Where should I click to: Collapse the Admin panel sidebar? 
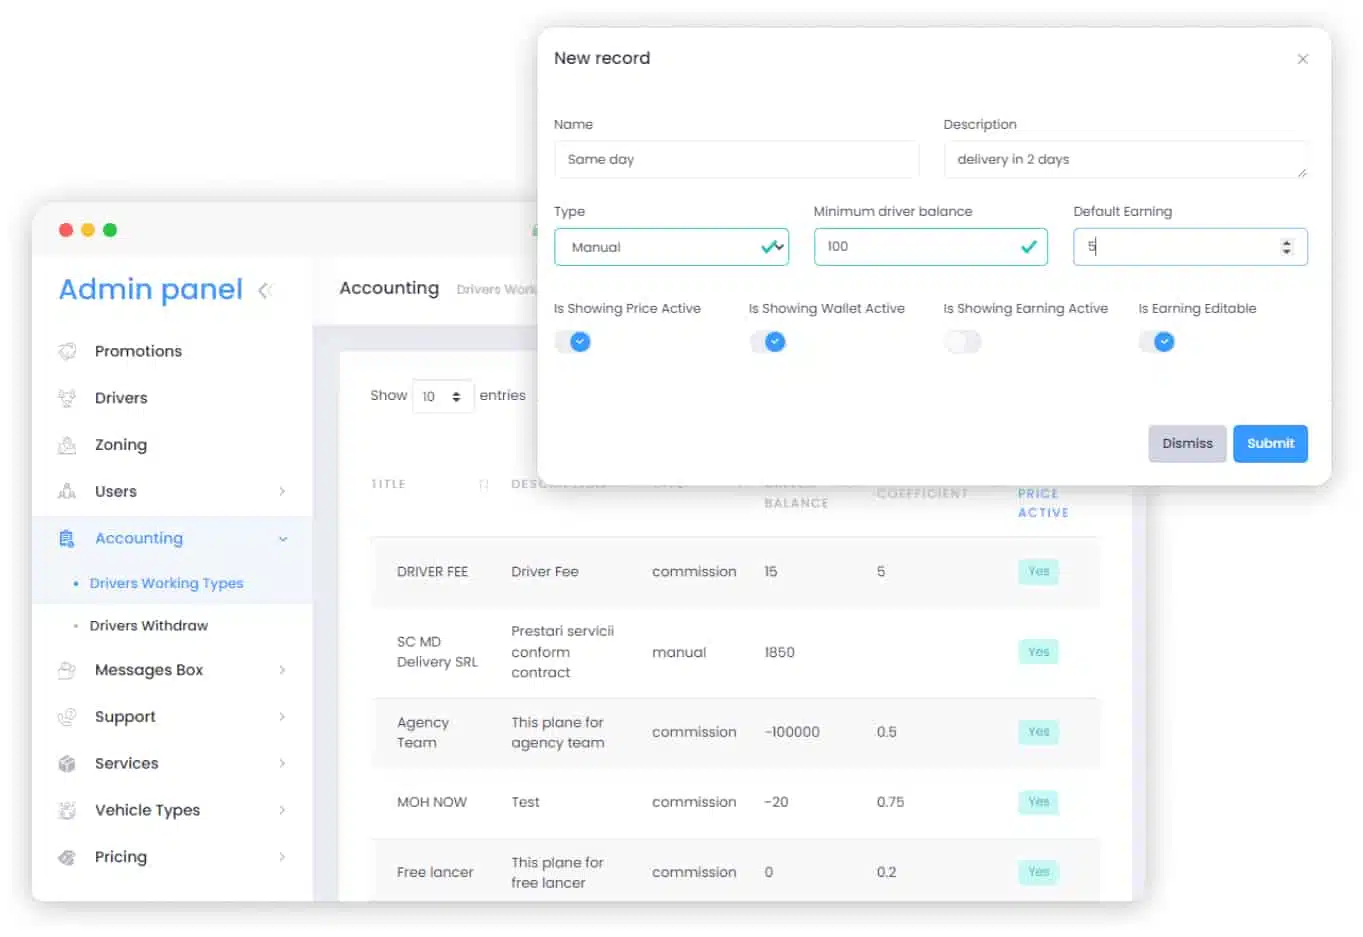point(265,290)
